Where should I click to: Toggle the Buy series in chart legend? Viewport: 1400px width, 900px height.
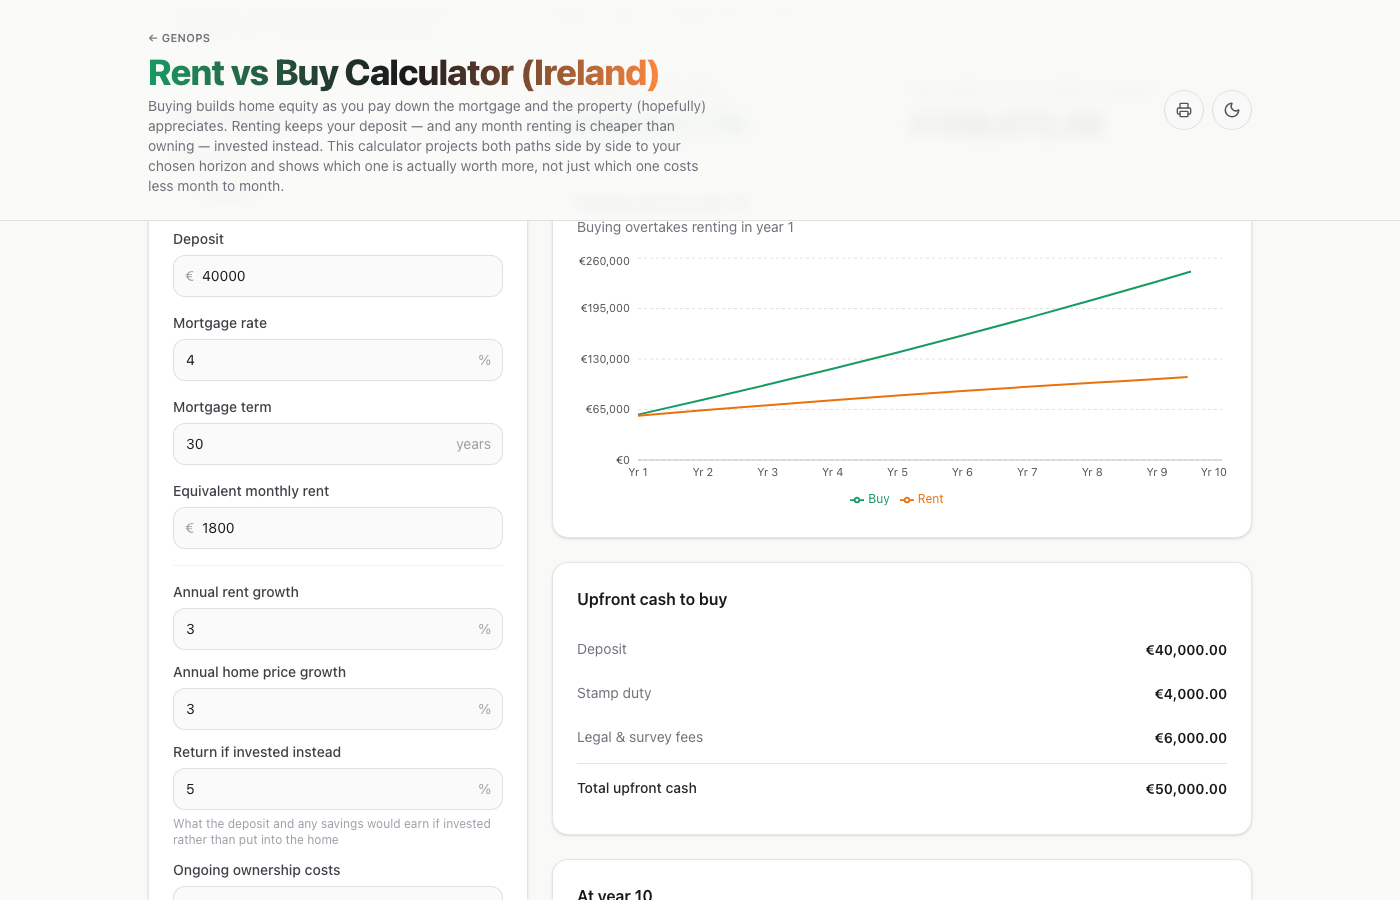click(x=869, y=499)
